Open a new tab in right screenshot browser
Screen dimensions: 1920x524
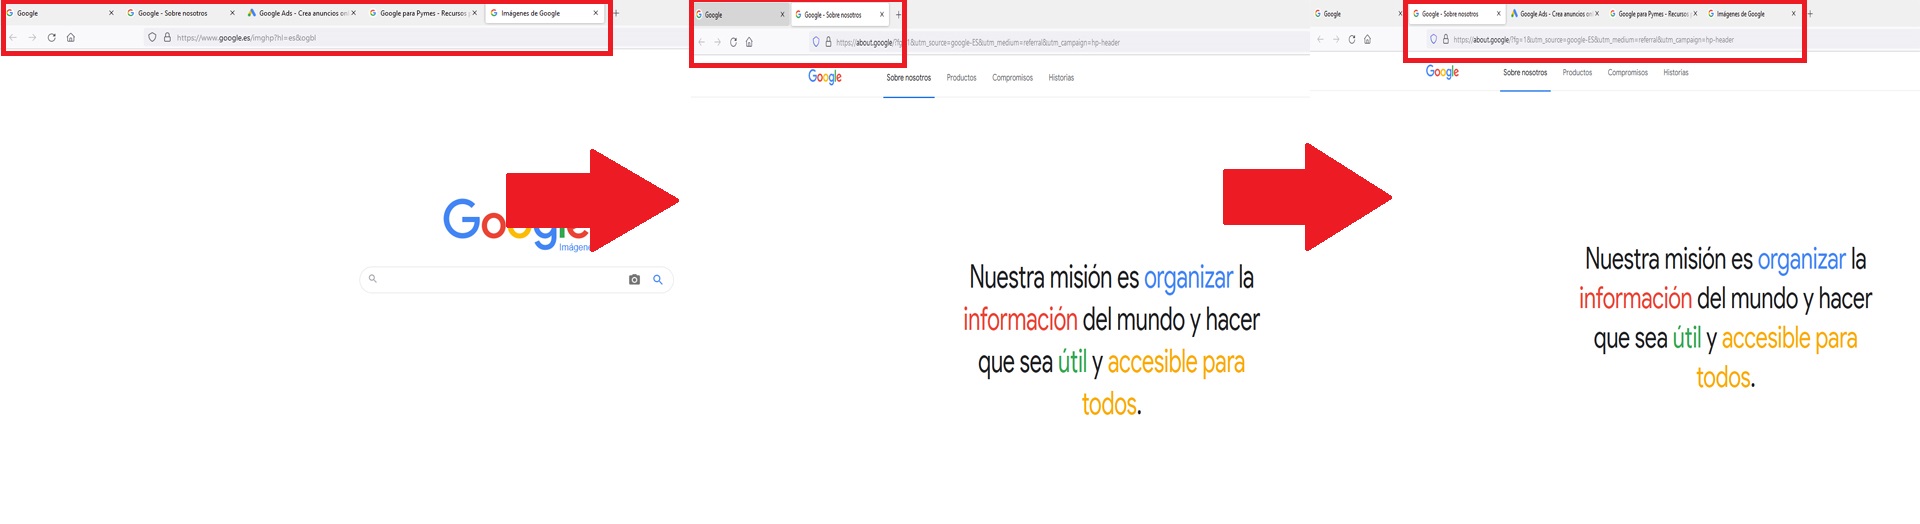[1810, 14]
